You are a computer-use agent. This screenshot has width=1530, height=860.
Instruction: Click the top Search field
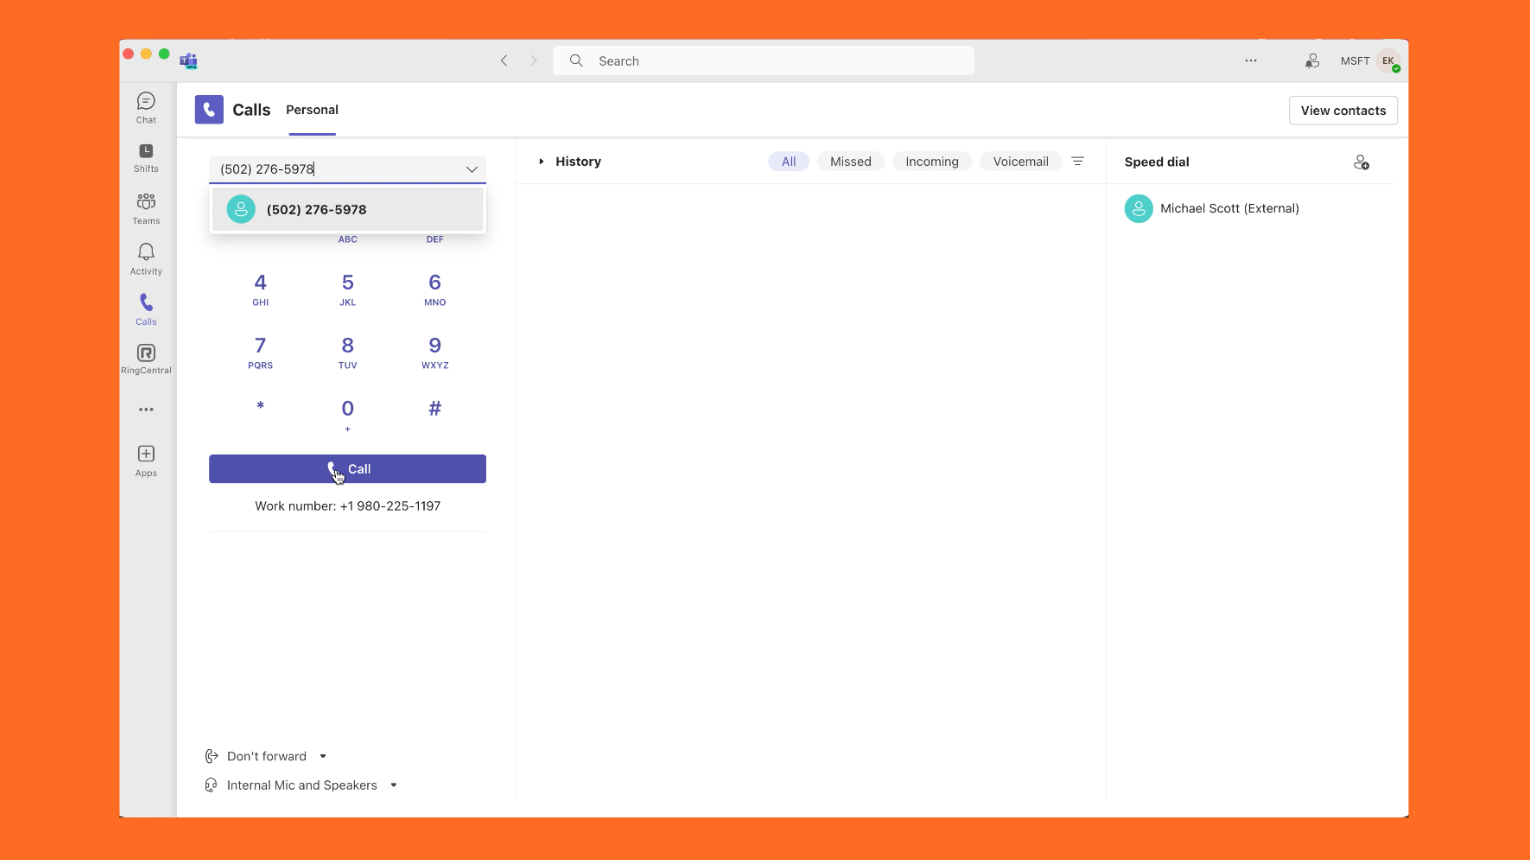764,61
